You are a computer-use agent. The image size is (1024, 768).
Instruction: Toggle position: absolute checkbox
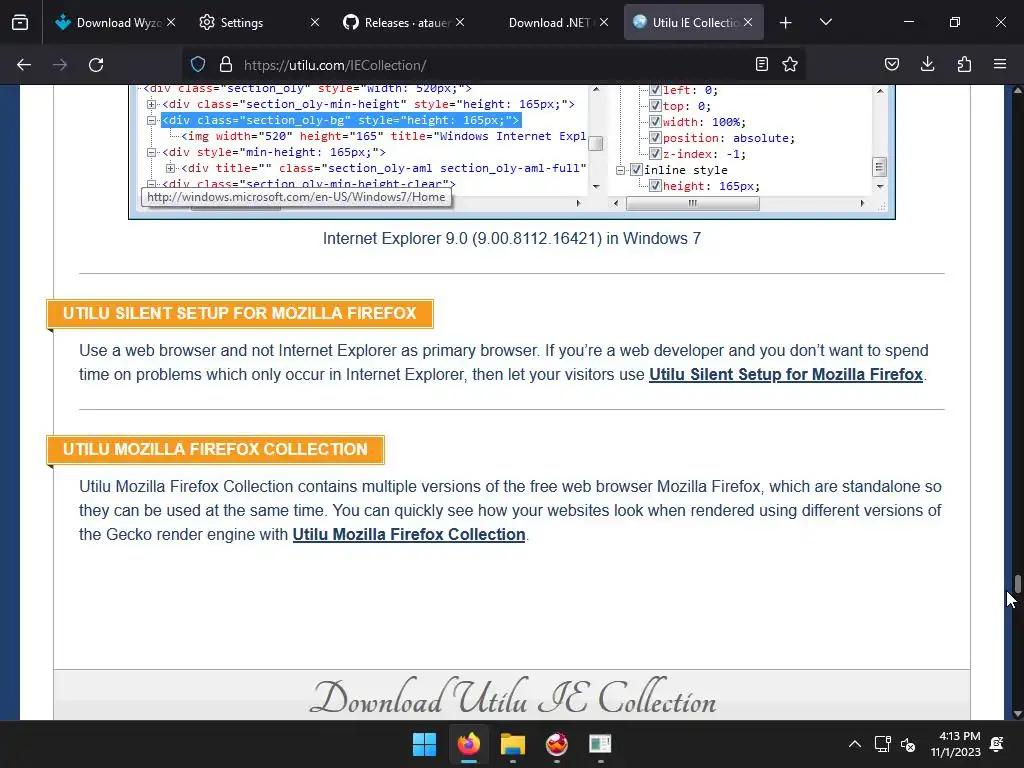(655, 138)
